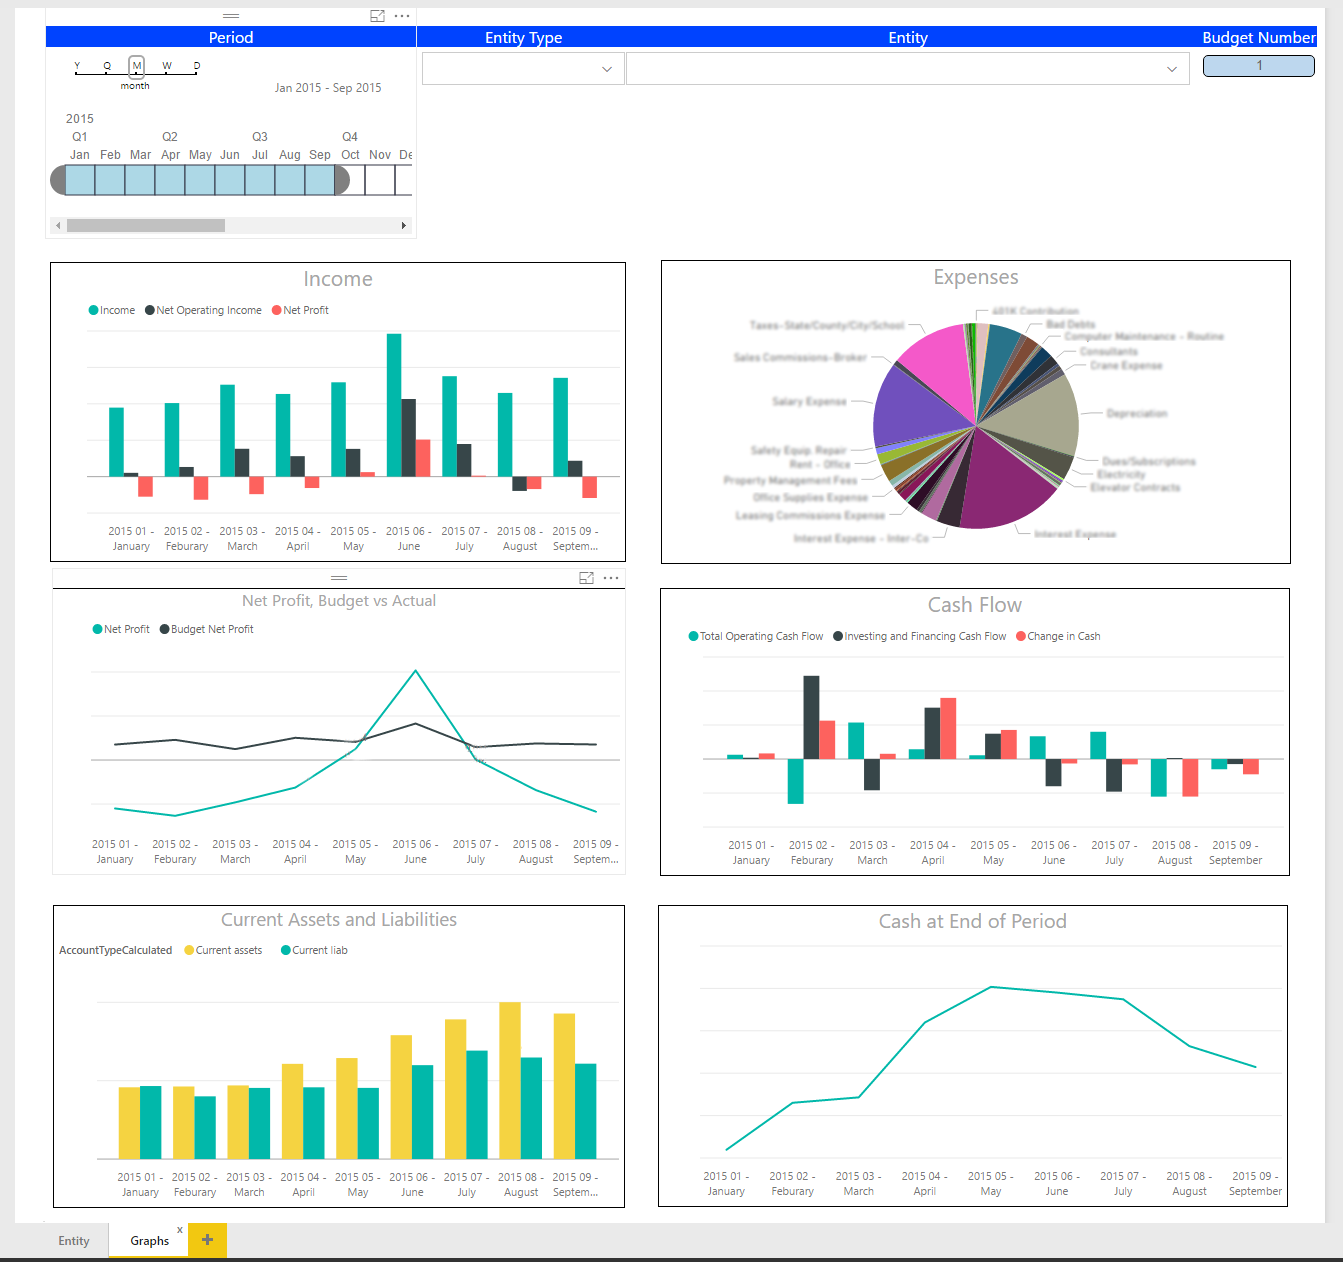Viewport: 1343px width, 1264px height.
Task: Select Budget Number 1 button
Action: [x=1258, y=66]
